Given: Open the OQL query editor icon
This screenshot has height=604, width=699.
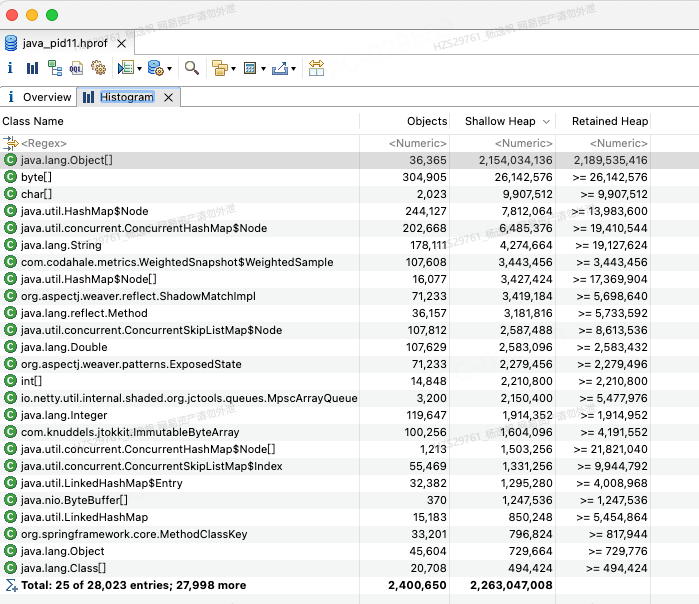Looking at the screenshot, I should 76,68.
